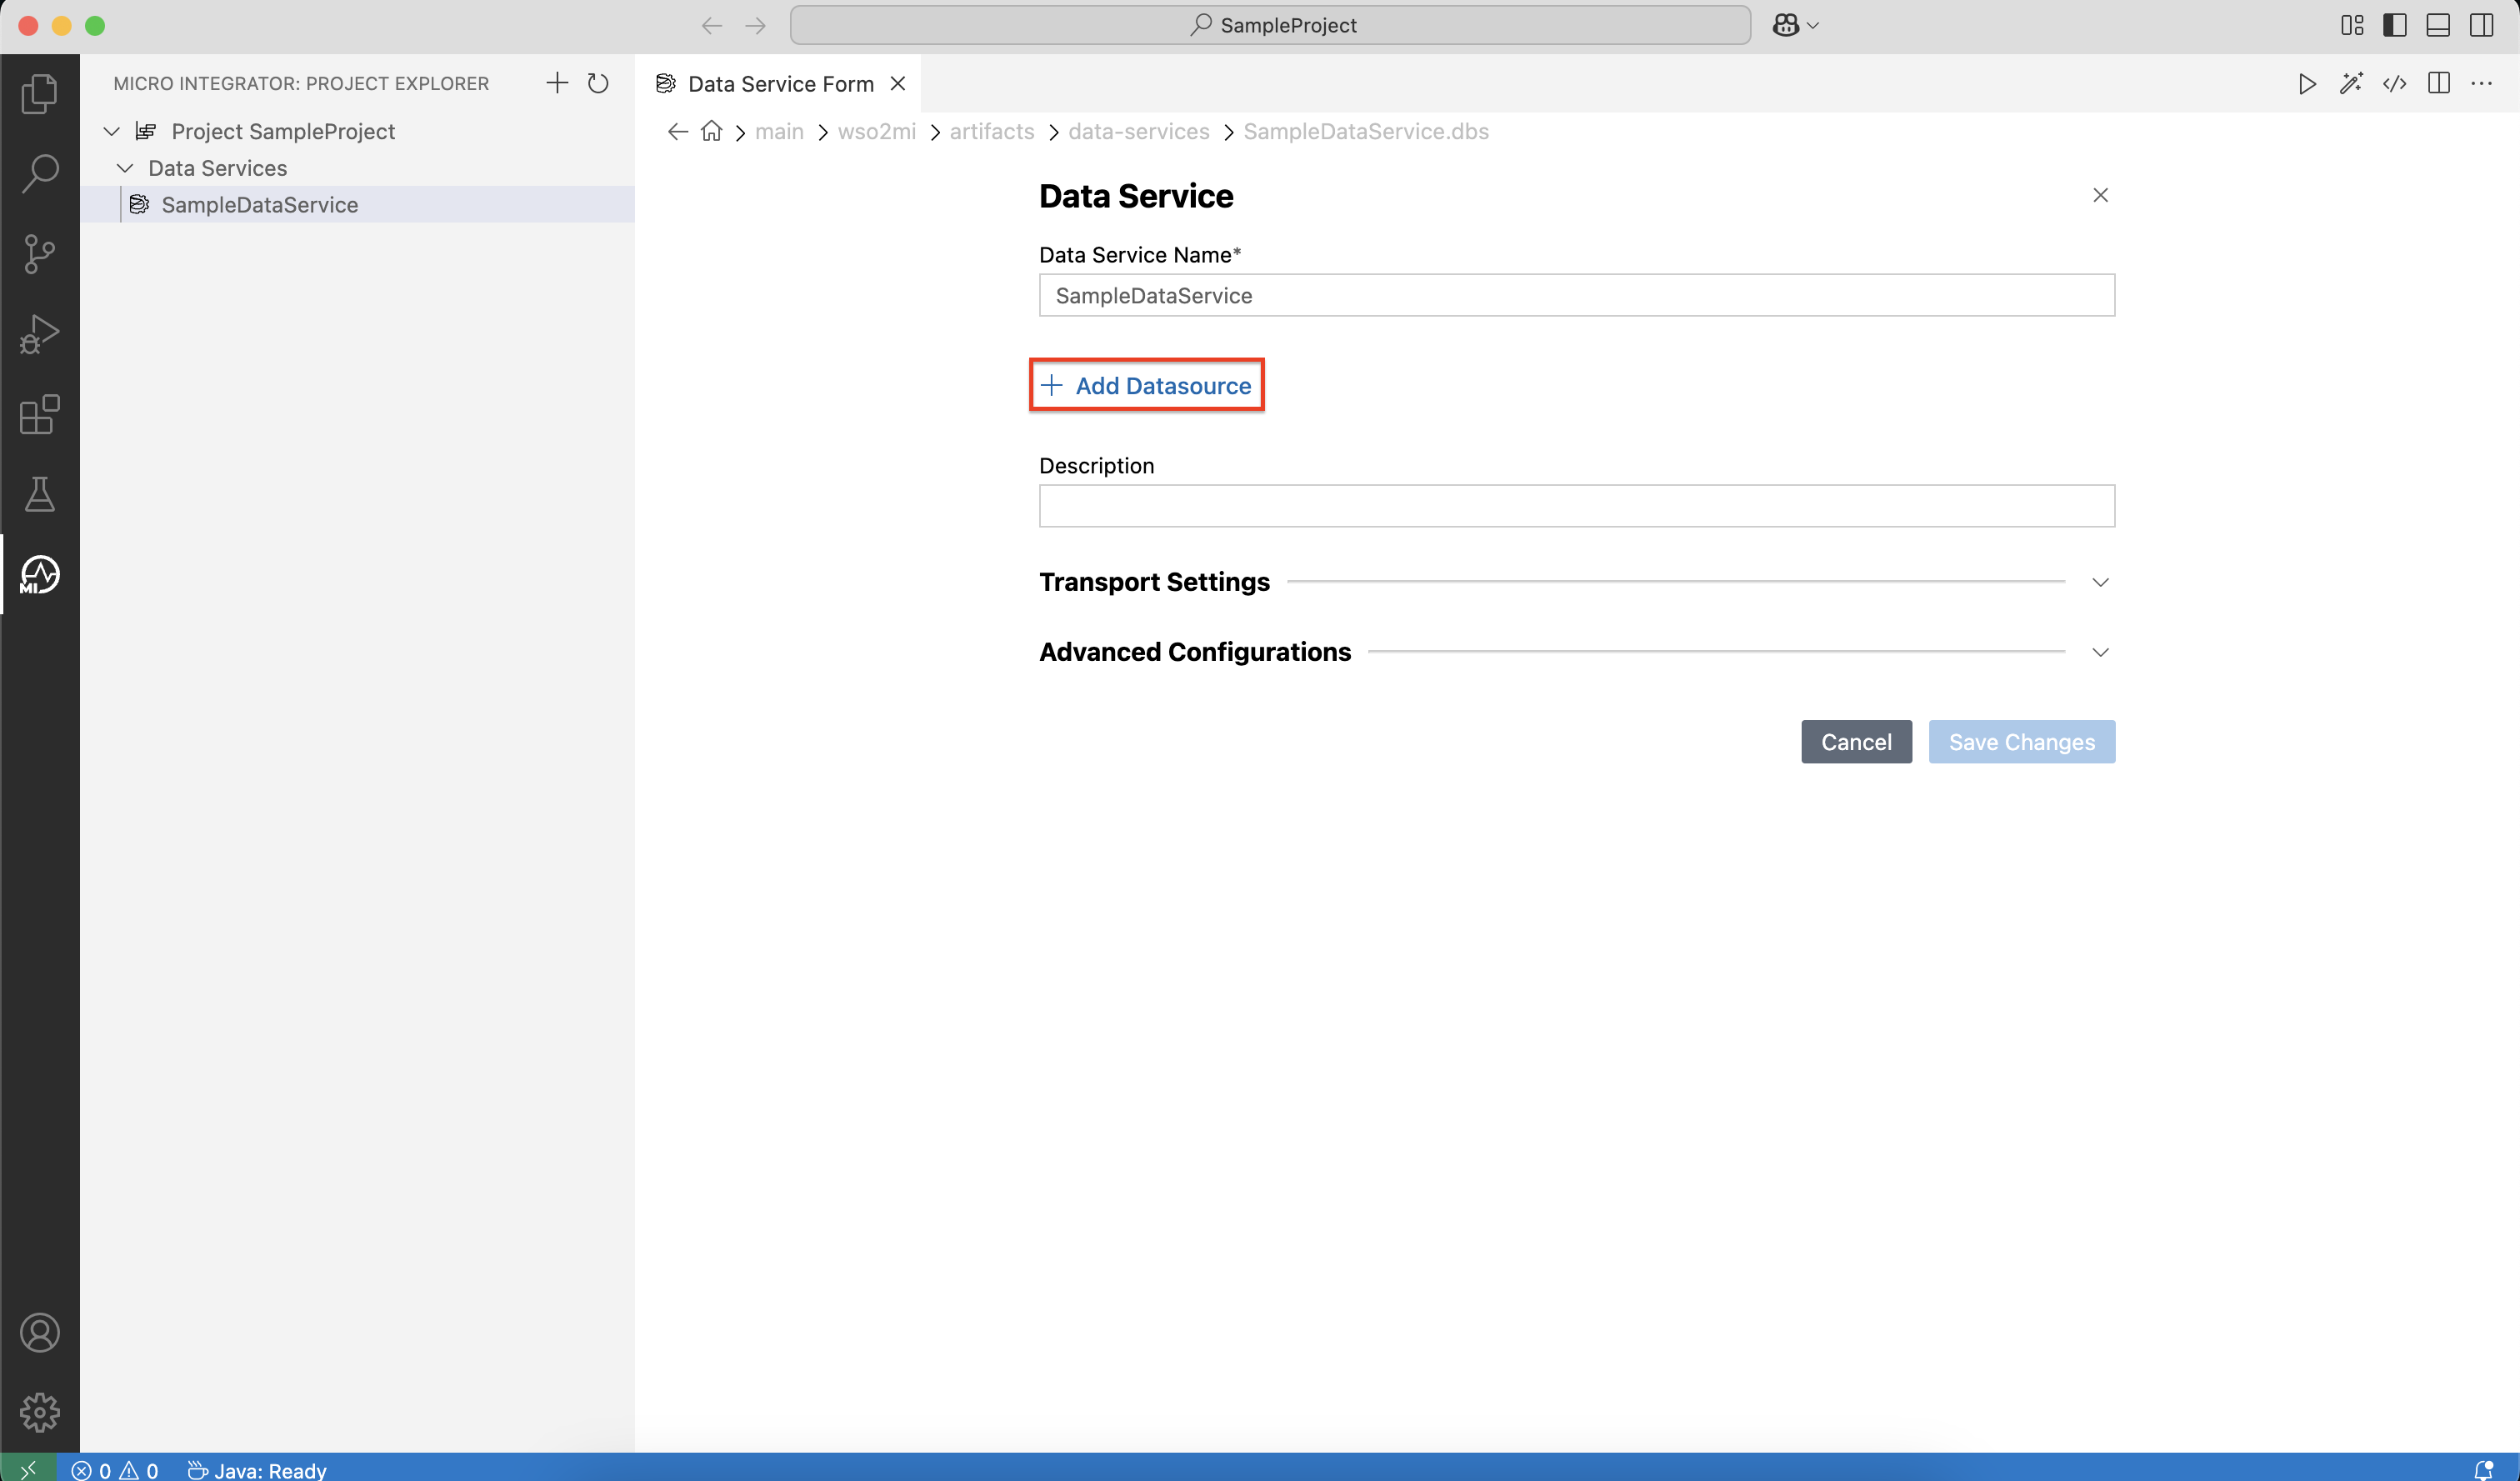Split the editor using split icon
The height and width of the screenshot is (1481, 2520).
(x=2439, y=84)
